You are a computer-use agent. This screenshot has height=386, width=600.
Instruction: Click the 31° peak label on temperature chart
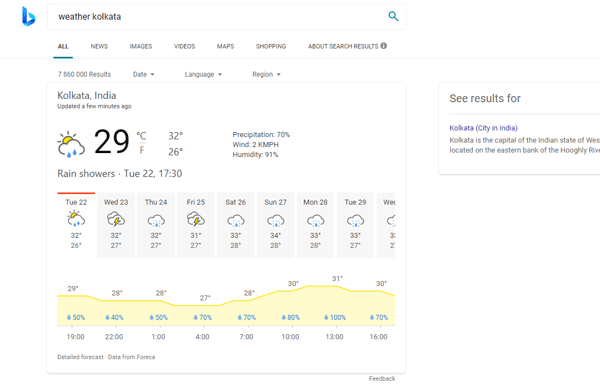pos(338,279)
